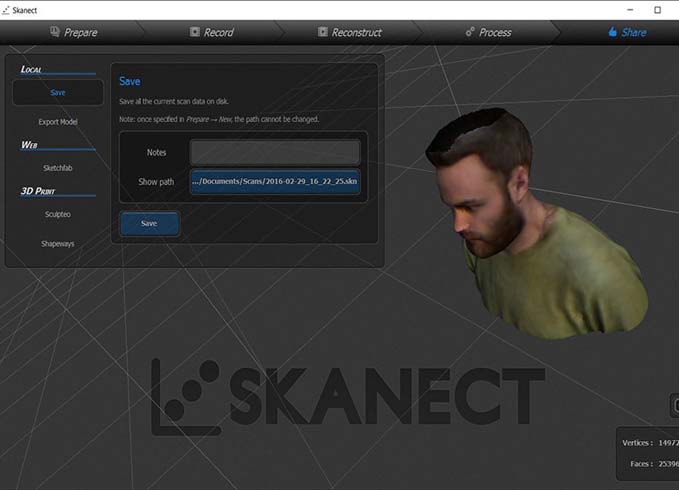The height and width of the screenshot is (490, 679).
Task: Click the Reconstruct tab icon
Action: point(323,32)
